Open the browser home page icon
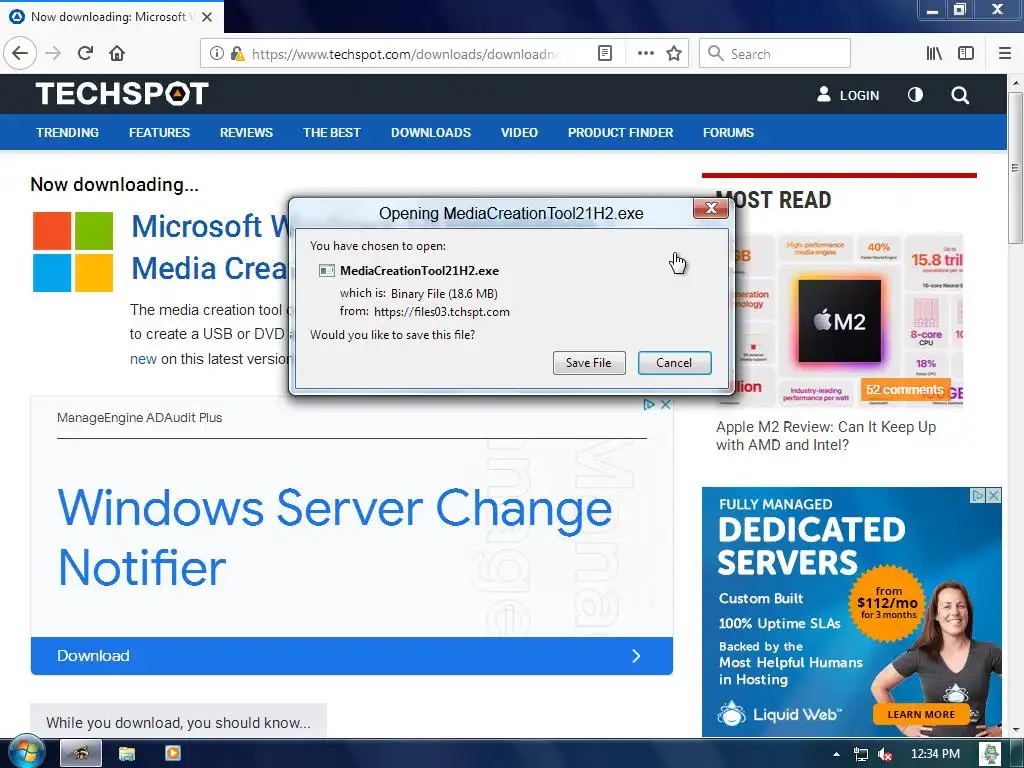 pos(118,54)
